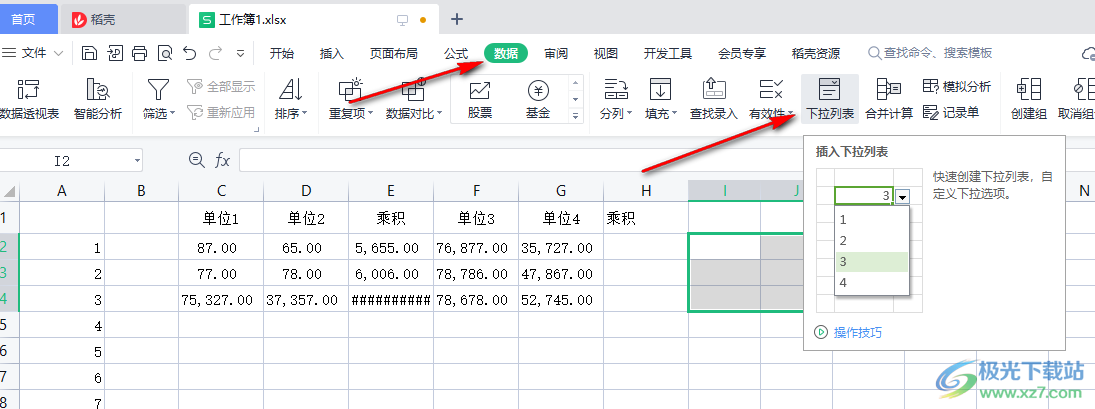Open the 审阅 tab
1095x409 pixels.
pyautogui.click(x=557, y=53)
